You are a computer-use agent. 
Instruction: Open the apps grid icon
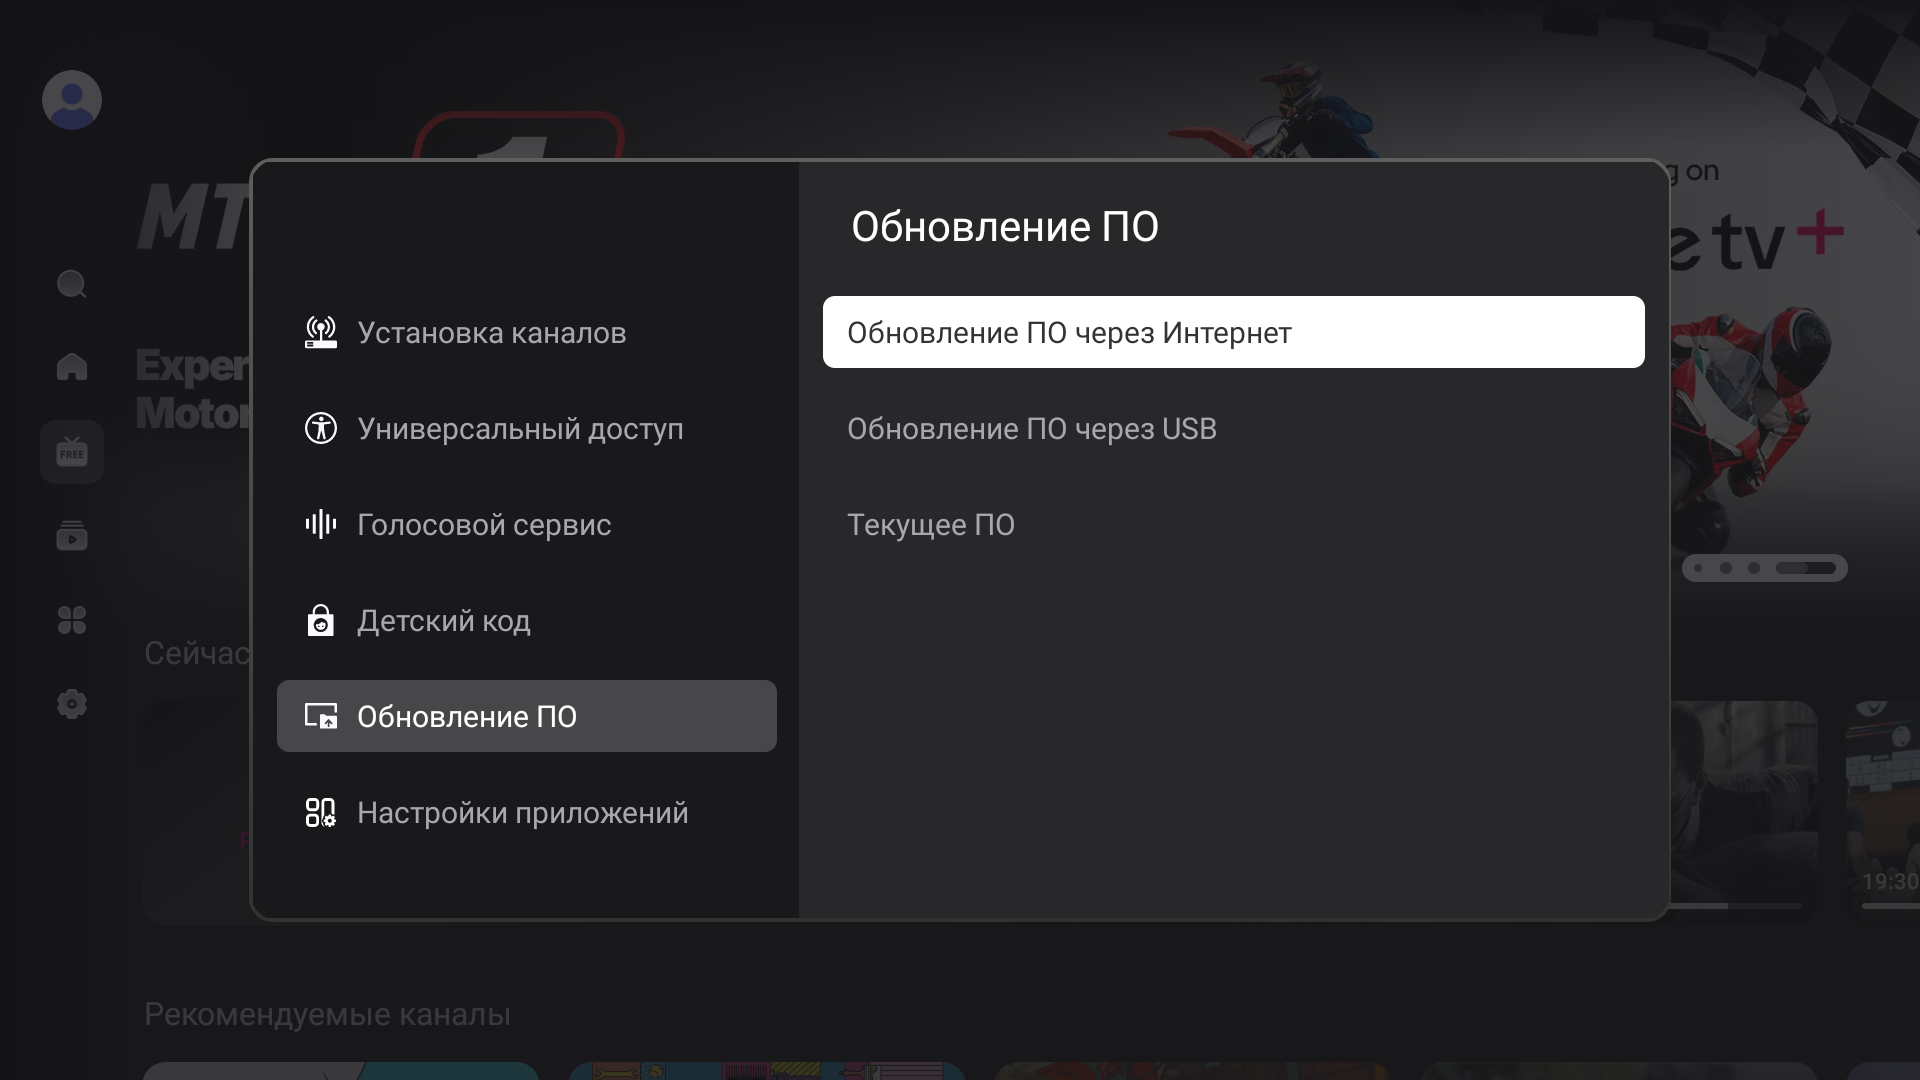[71, 620]
